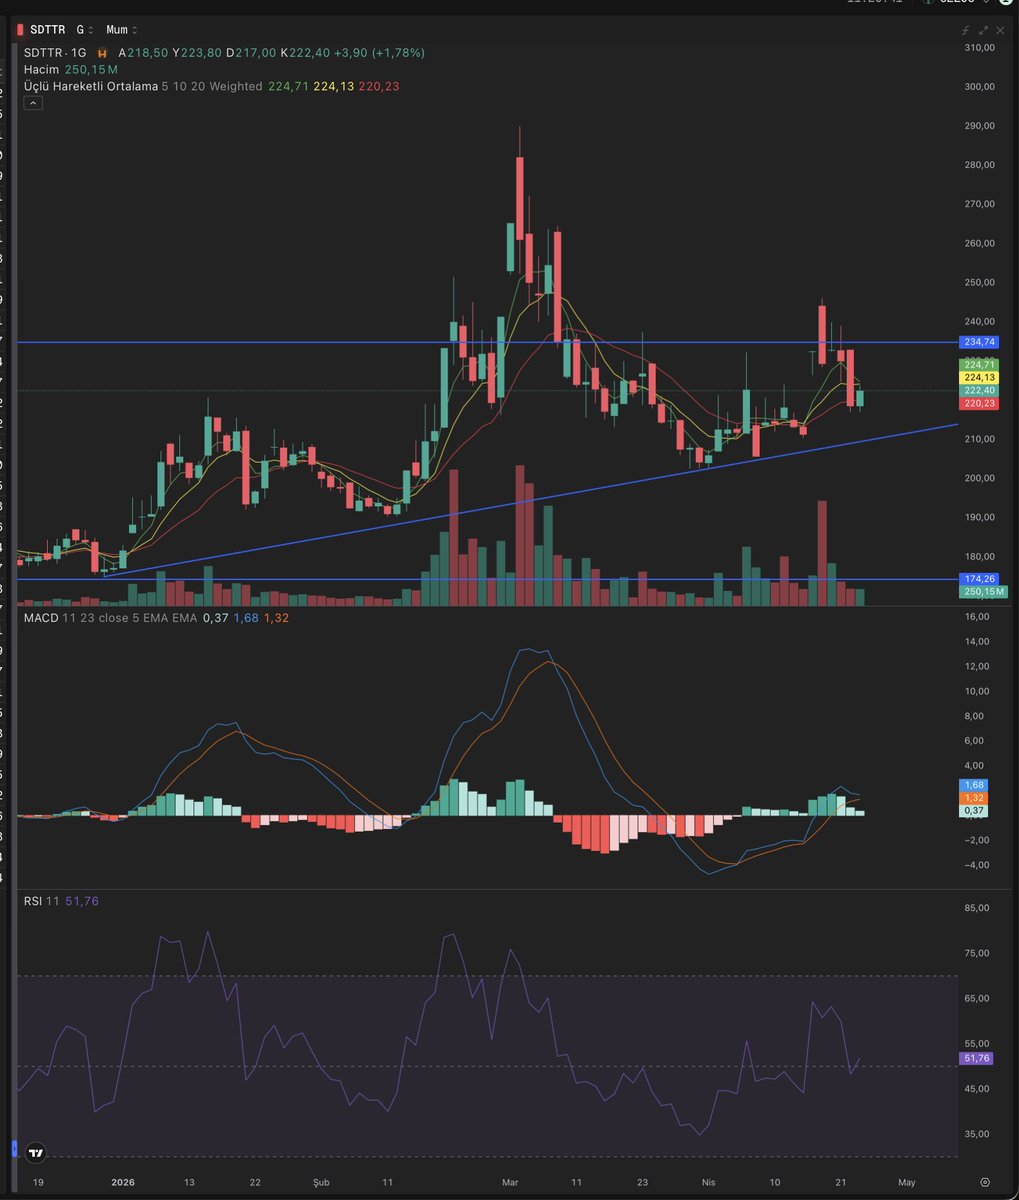Open the G interval dropdown

(x=84, y=30)
